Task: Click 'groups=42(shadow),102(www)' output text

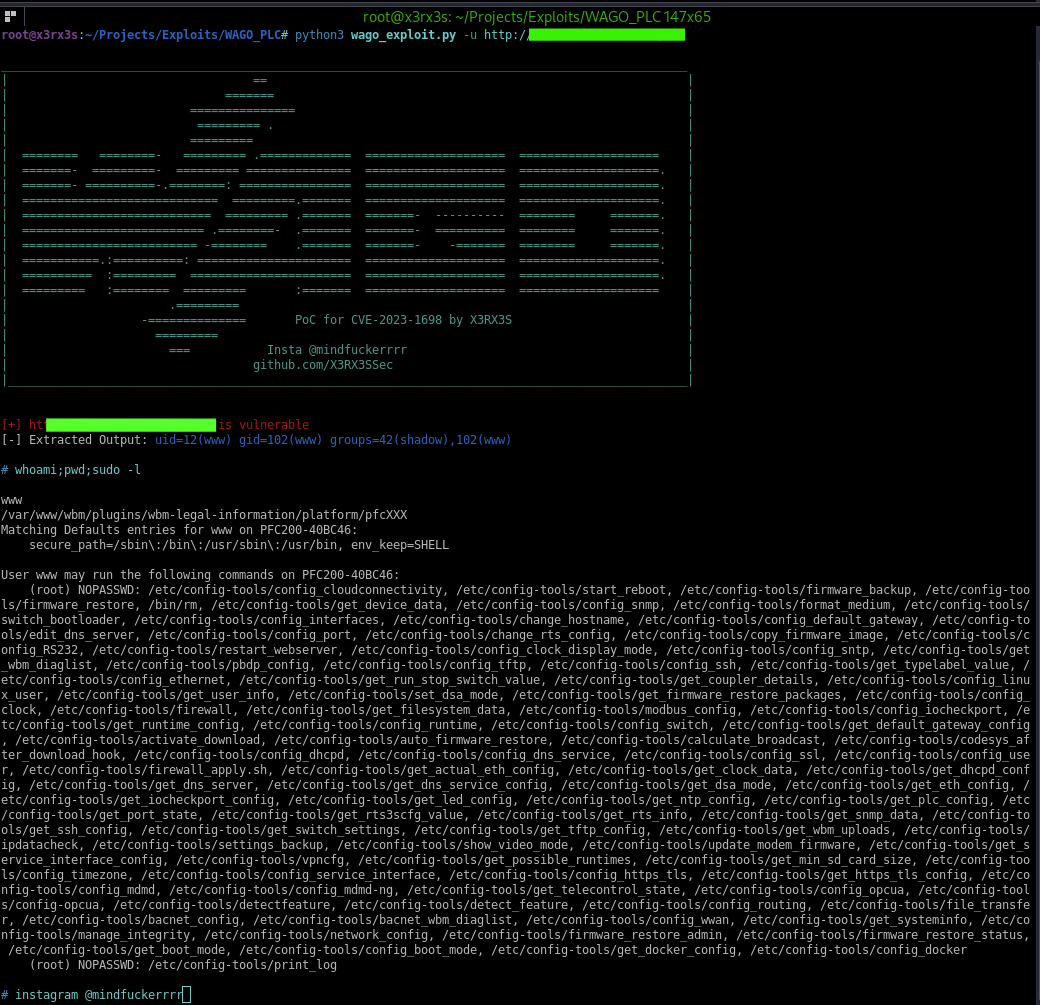Action: [421, 440]
